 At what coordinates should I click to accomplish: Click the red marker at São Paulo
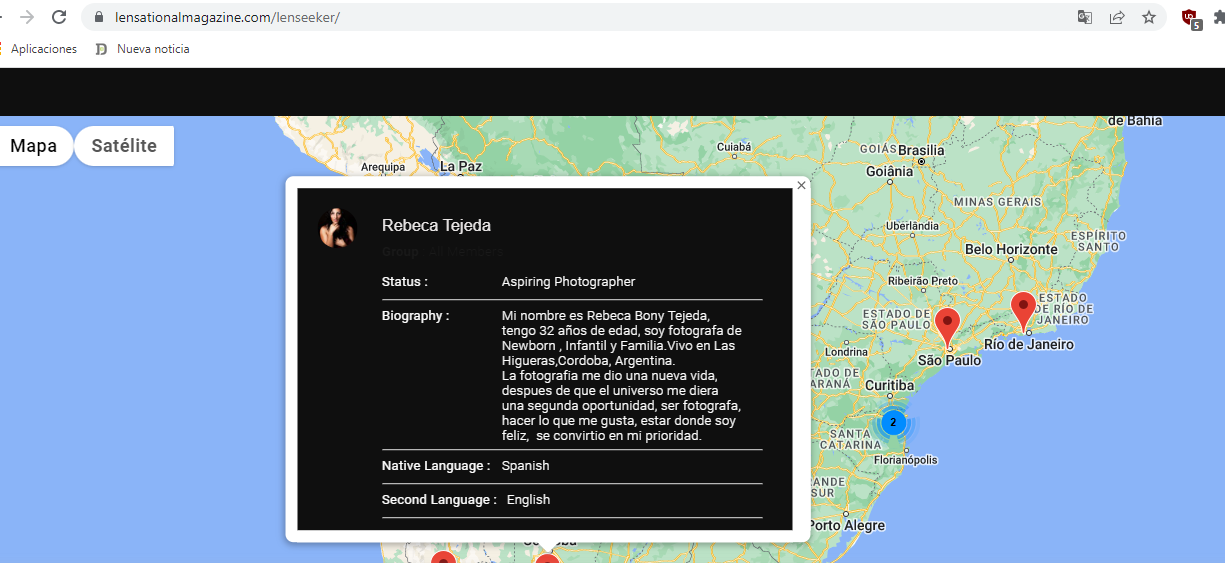(947, 325)
